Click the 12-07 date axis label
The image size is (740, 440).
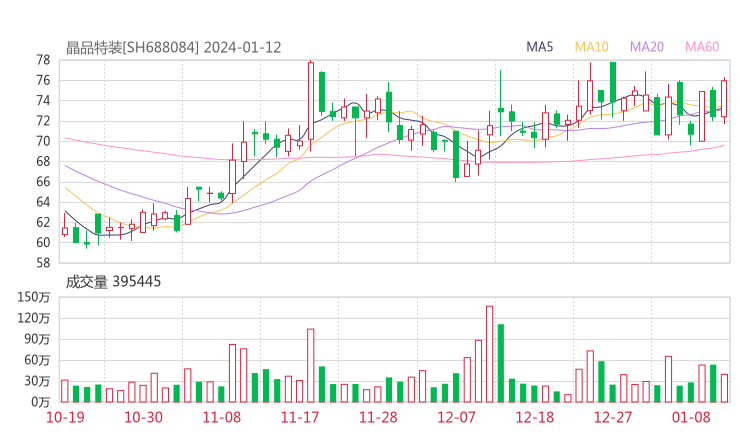(x=456, y=417)
